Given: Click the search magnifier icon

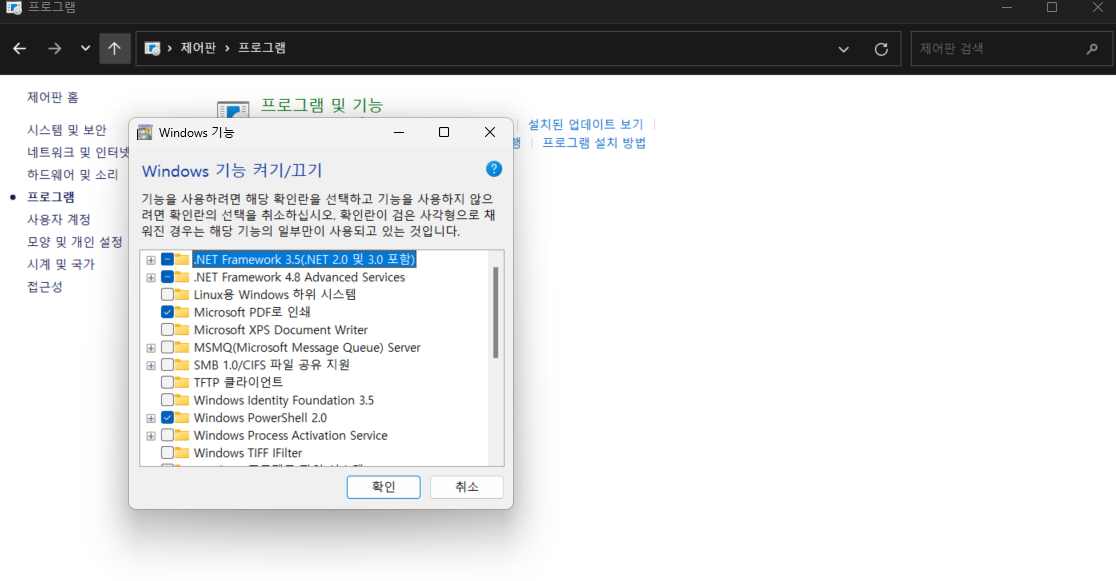Looking at the screenshot, I should (x=1092, y=48).
